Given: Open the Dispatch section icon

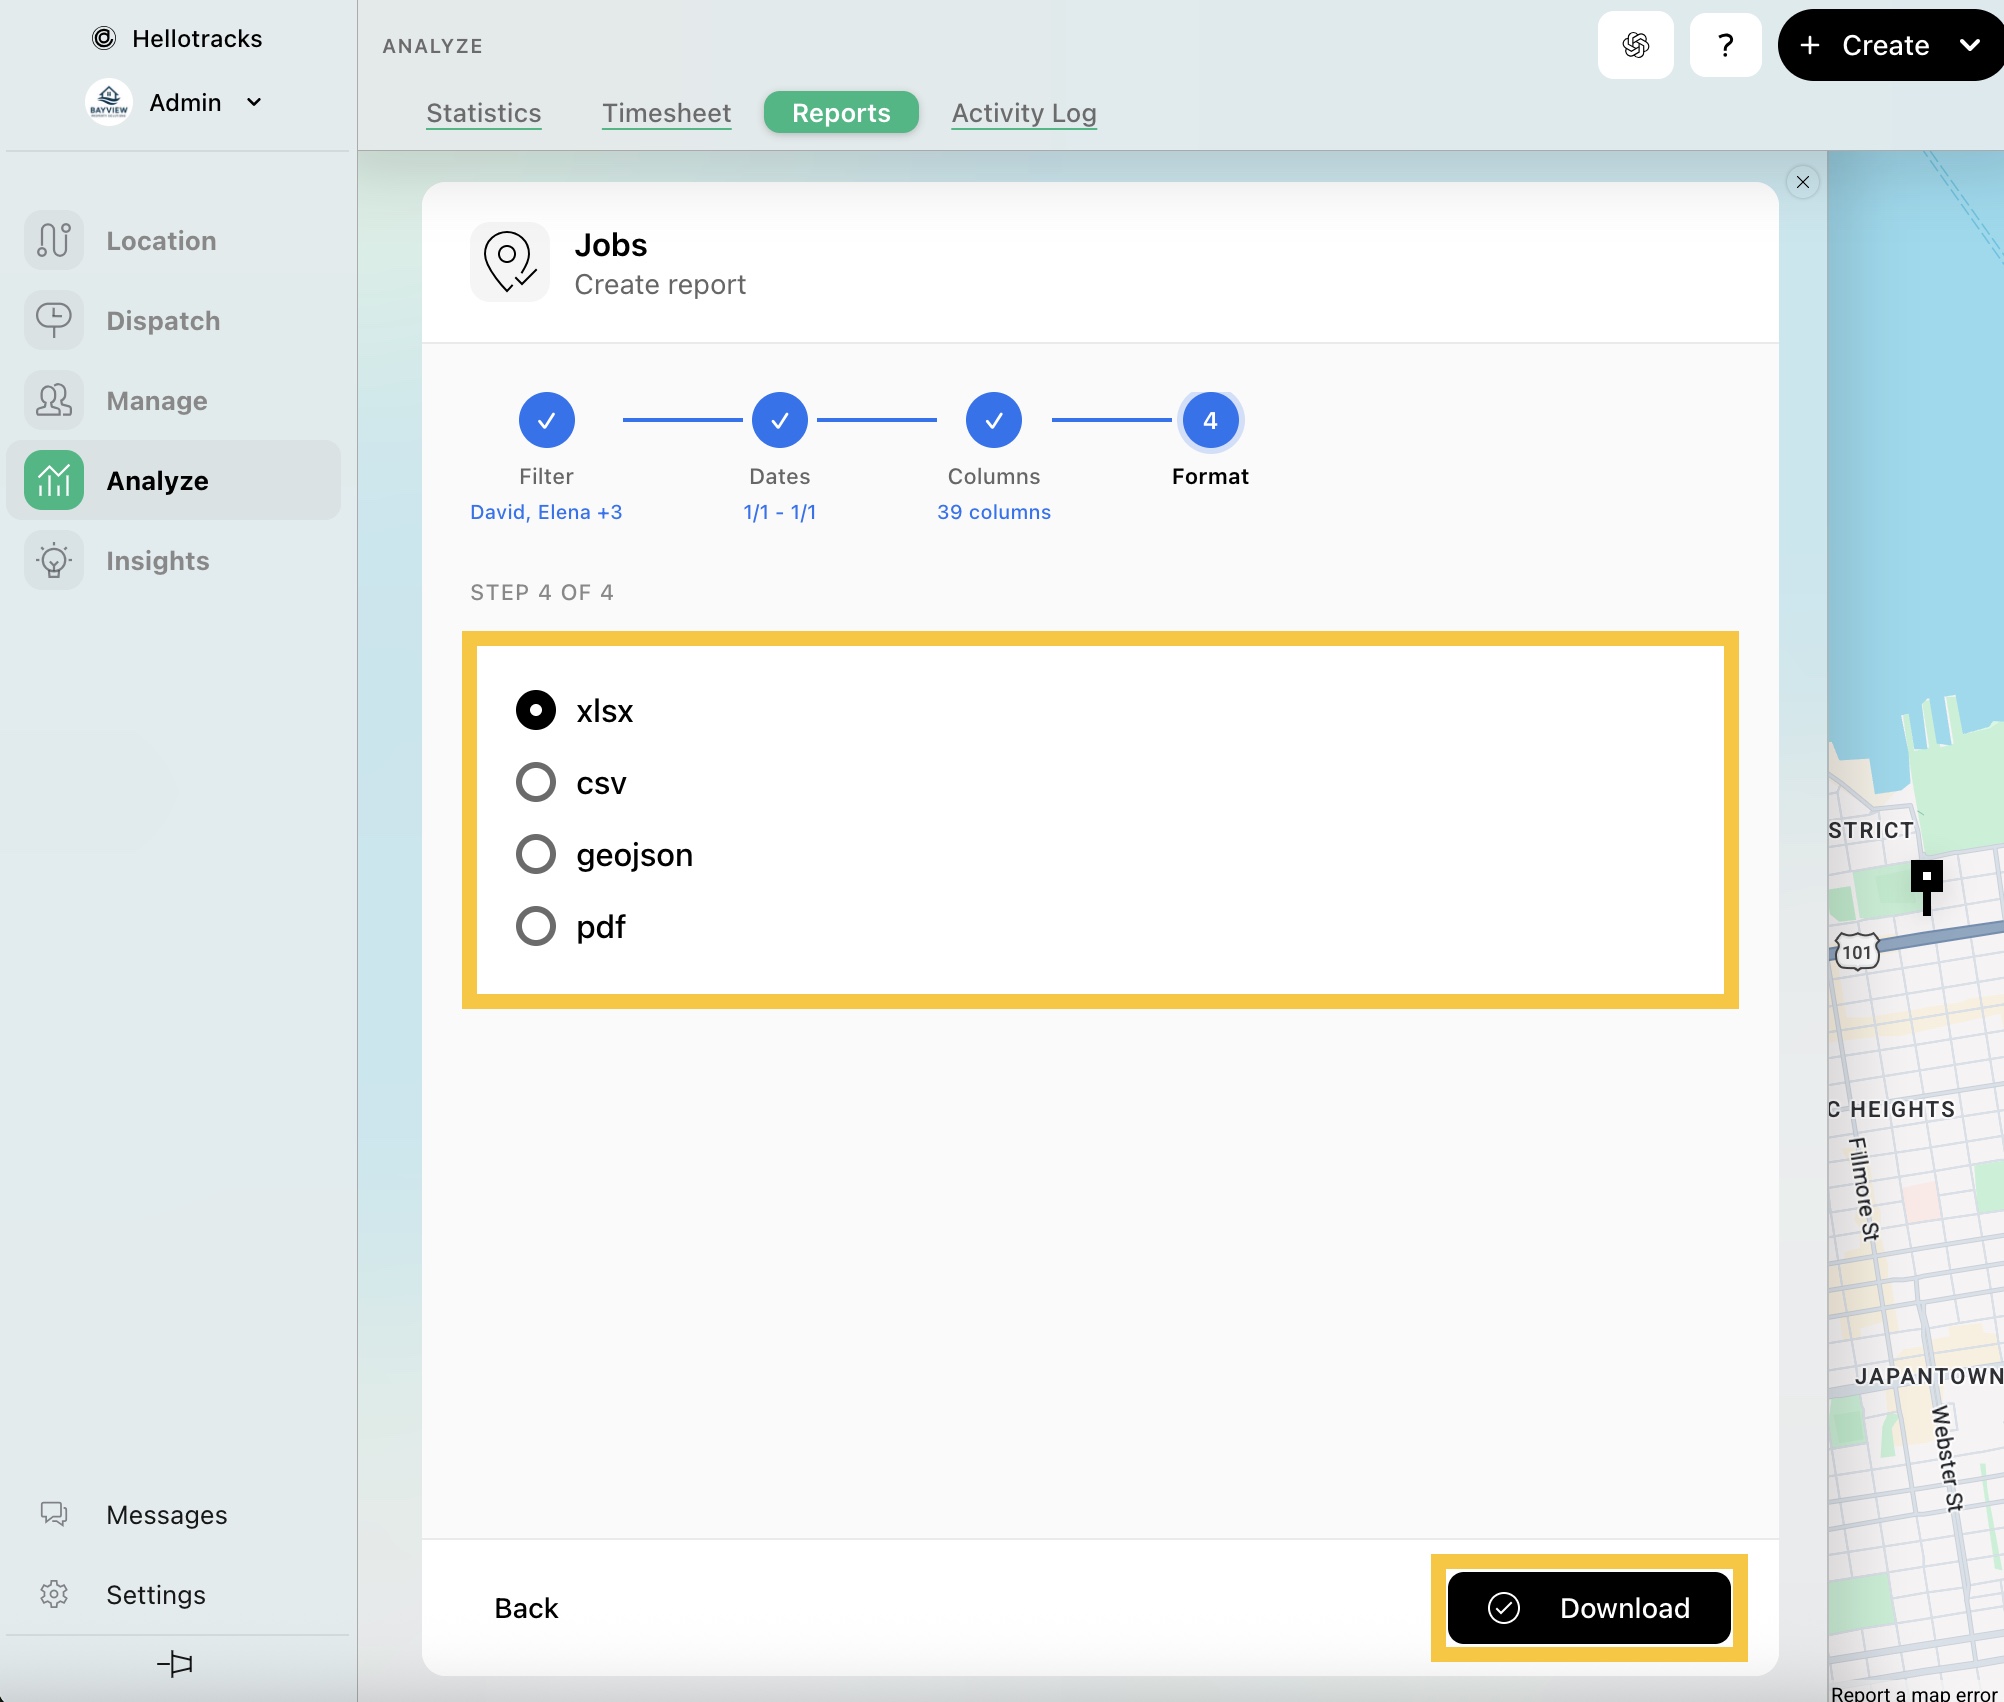Looking at the screenshot, I should click(54, 321).
